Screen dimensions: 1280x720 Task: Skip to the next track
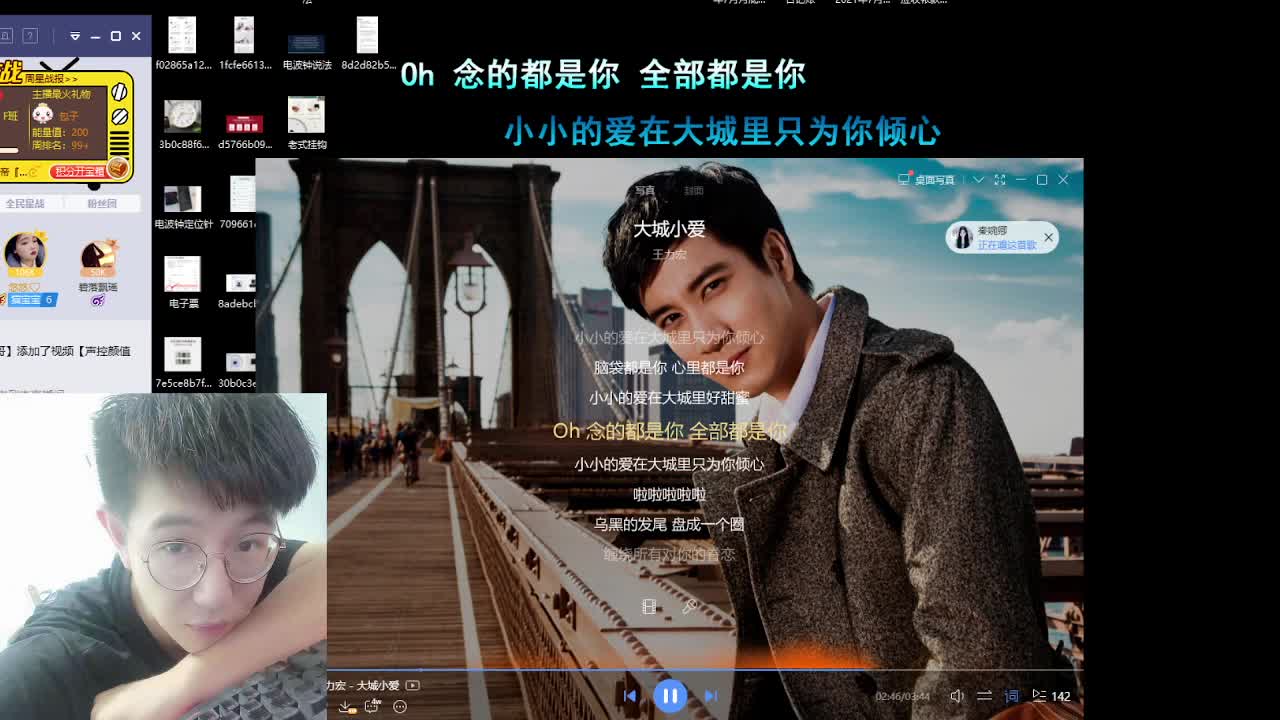click(711, 696)
